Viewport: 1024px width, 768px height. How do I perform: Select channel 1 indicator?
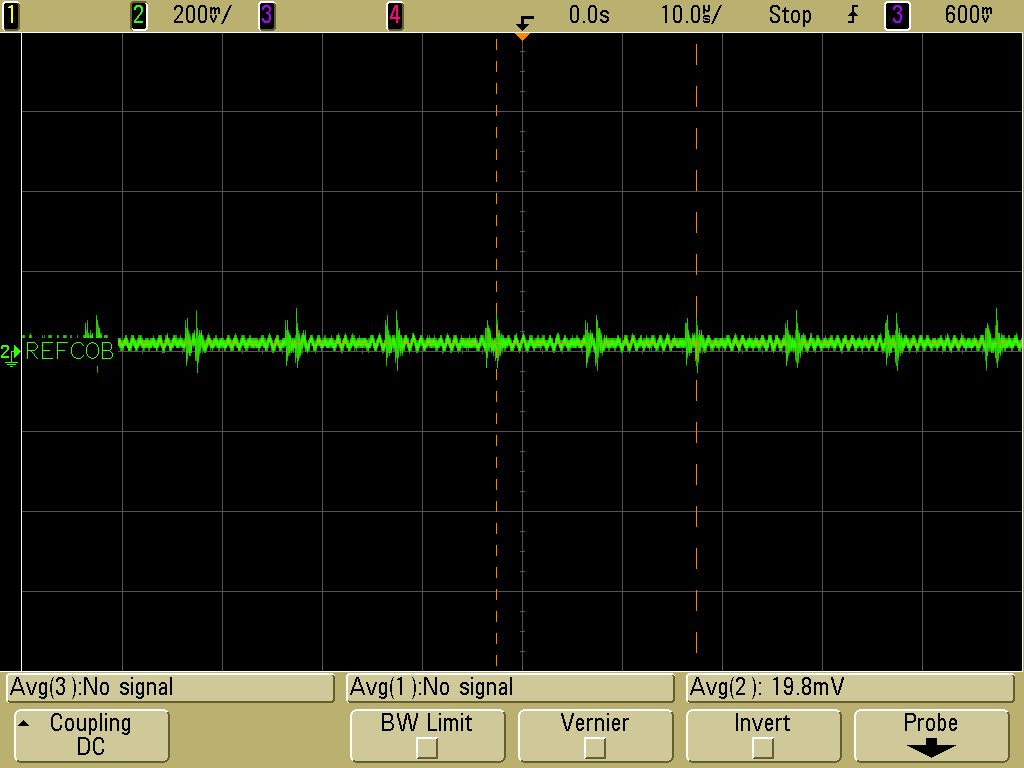click(x=10, y=15)
